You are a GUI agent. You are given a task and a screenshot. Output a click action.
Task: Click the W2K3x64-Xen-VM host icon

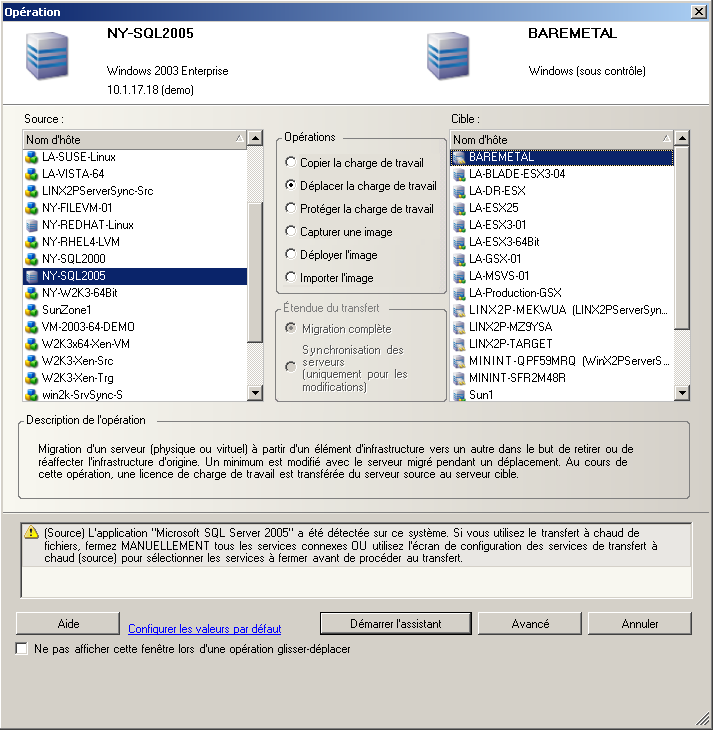31,344
